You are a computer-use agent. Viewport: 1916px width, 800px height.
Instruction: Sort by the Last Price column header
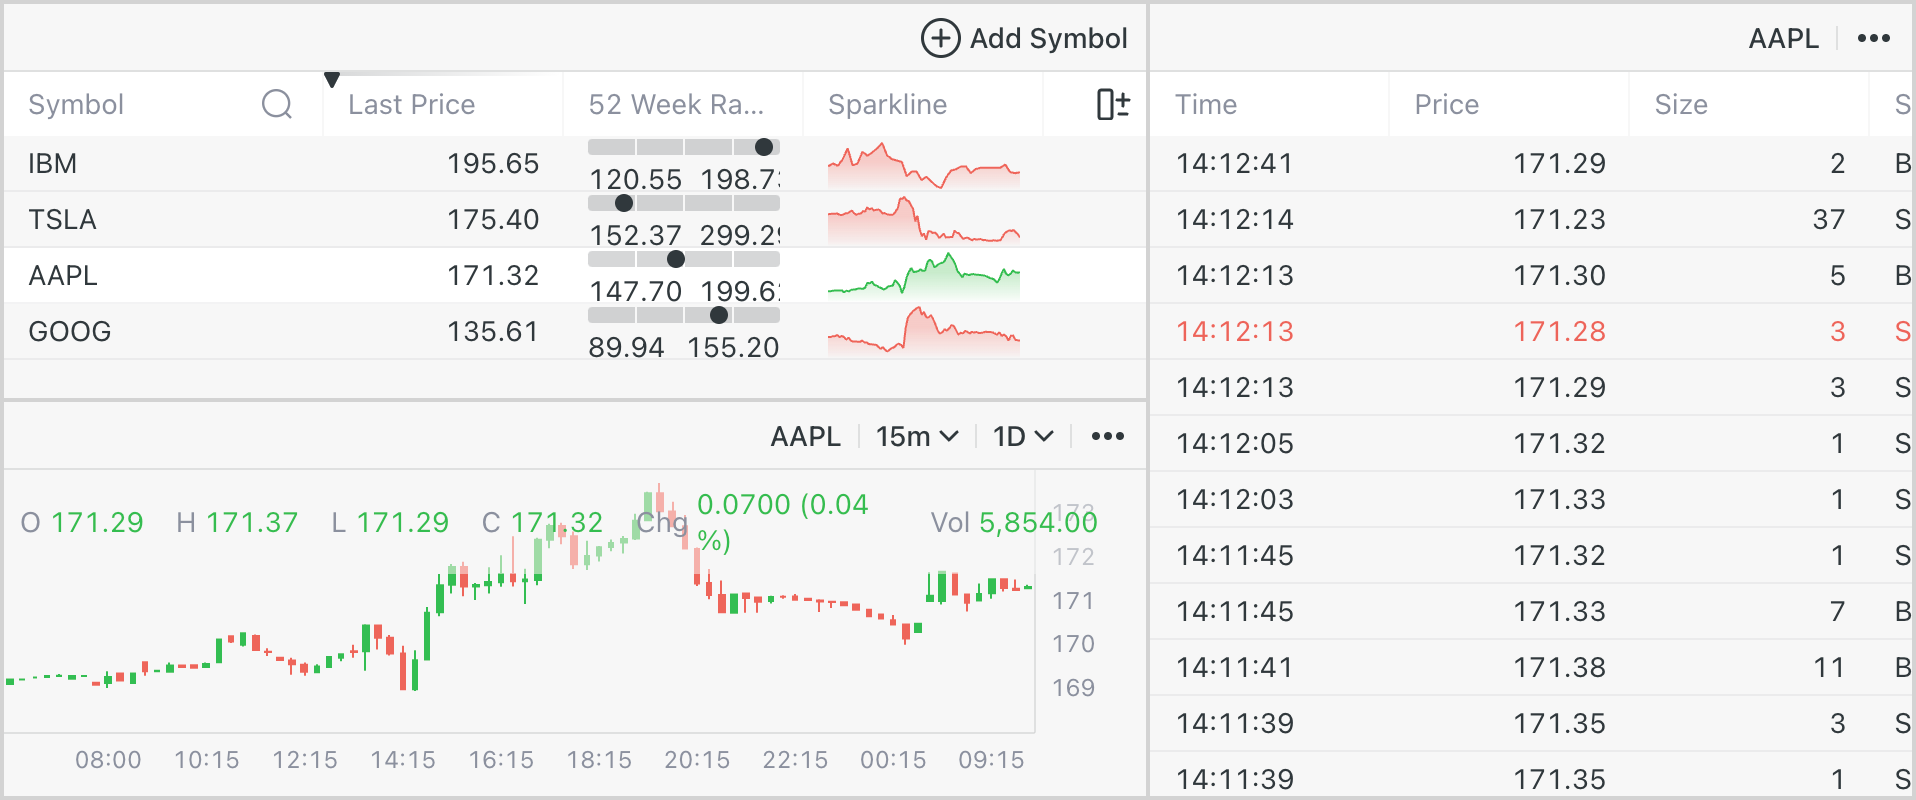(x=411, y=104)
